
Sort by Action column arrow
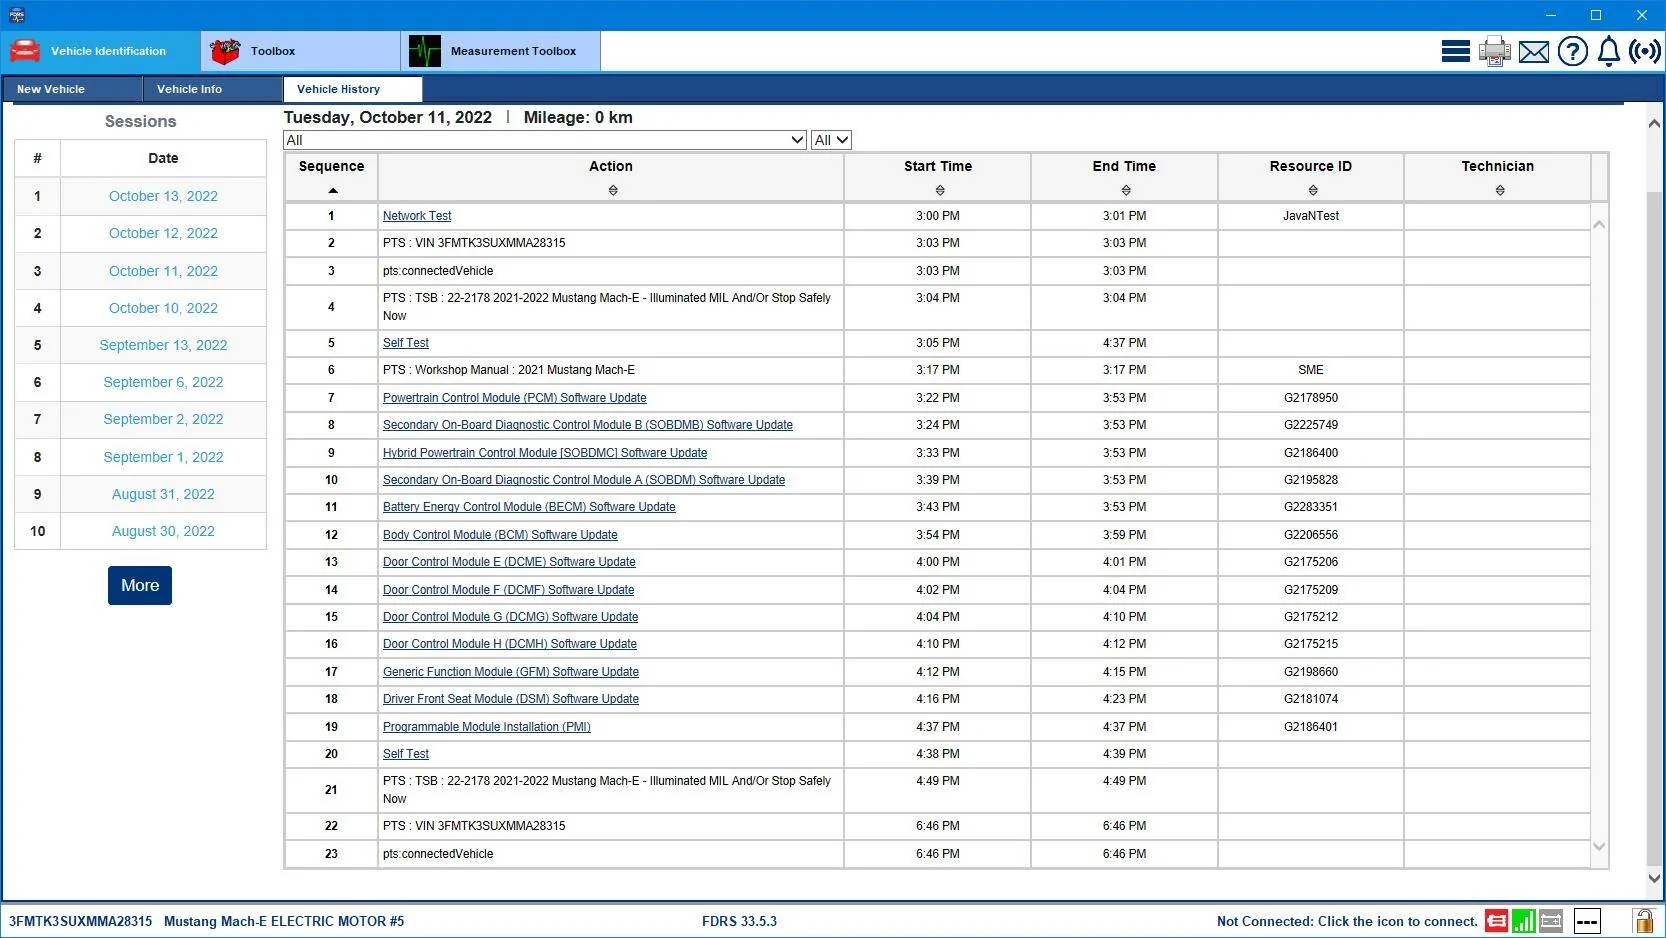613,190
